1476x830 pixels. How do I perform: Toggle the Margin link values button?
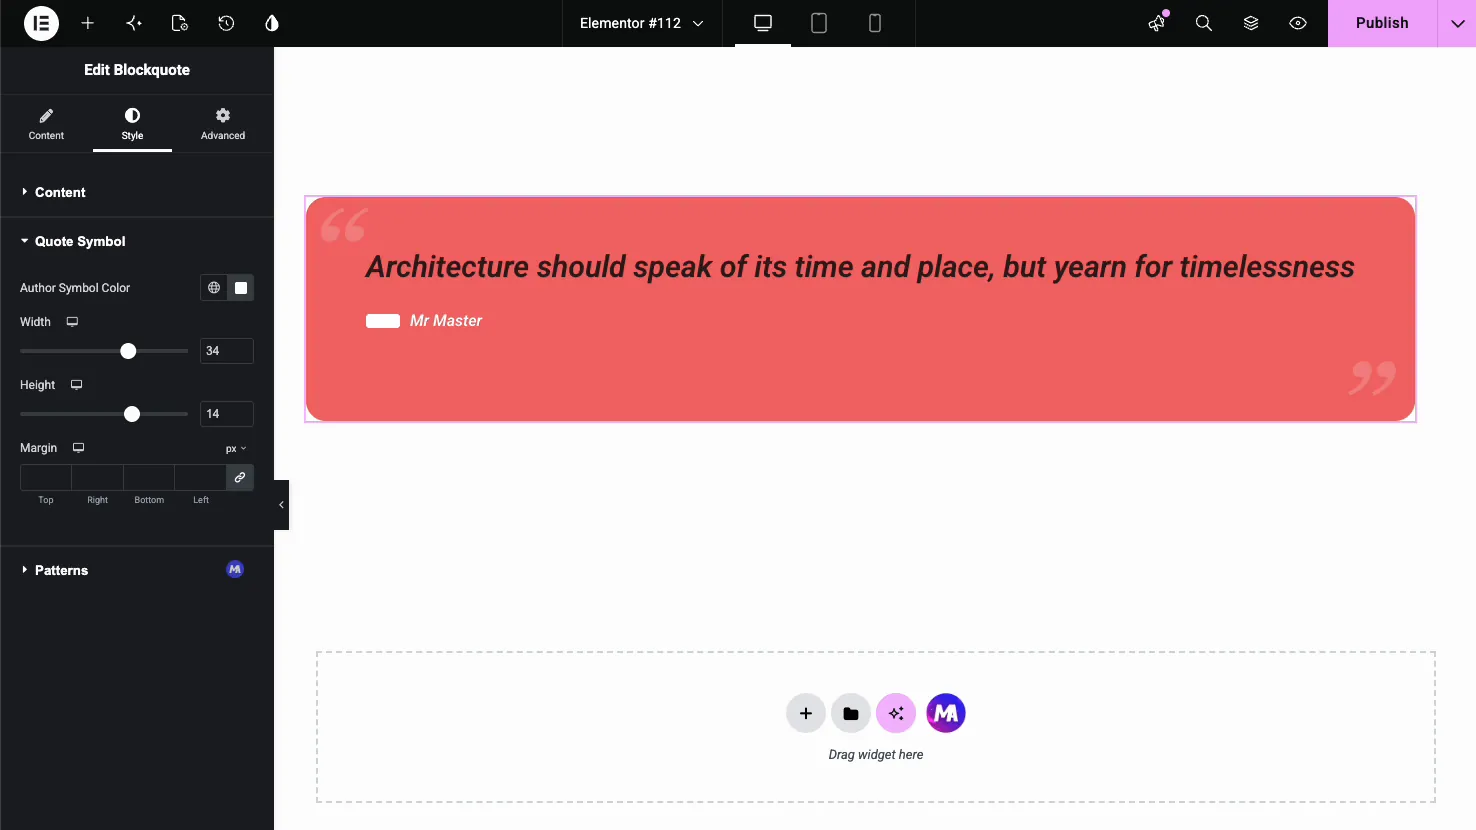(240, 478)
